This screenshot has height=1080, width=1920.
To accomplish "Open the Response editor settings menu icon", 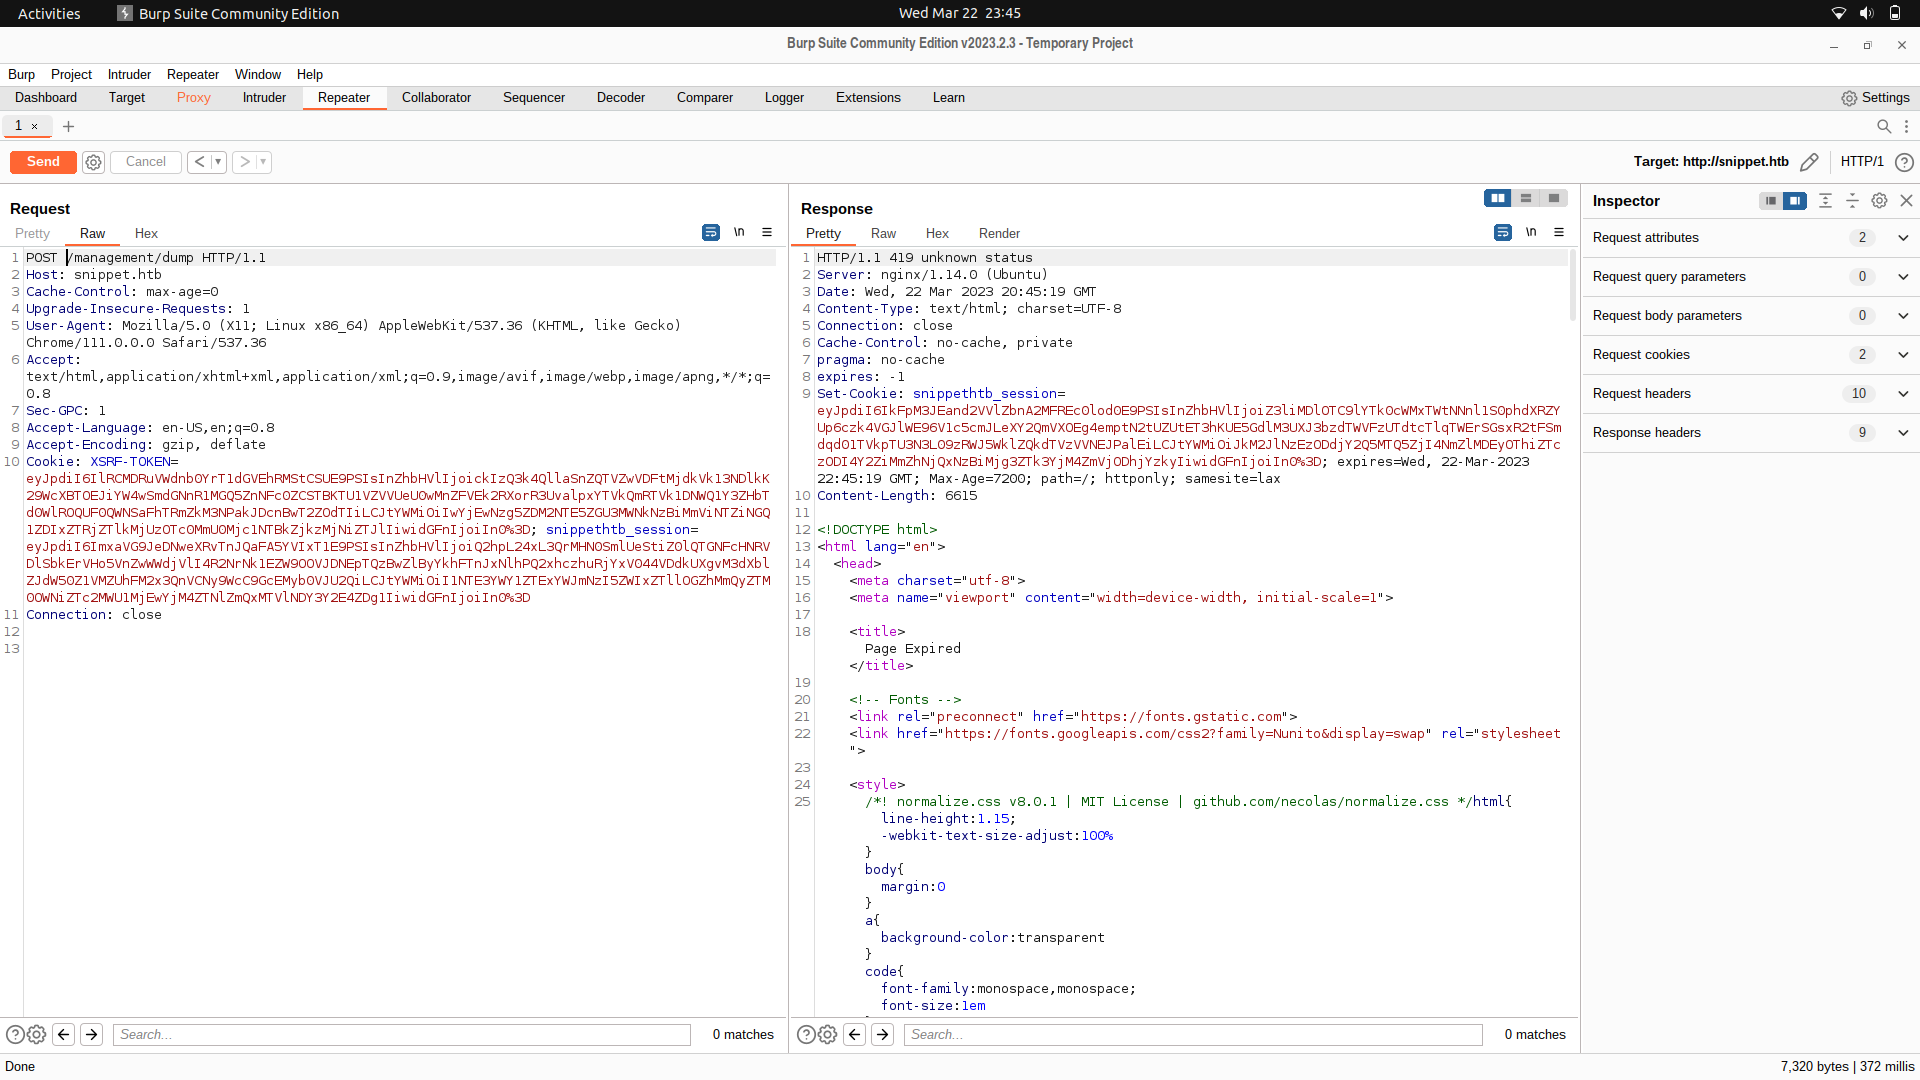I will coord(1559,232).
